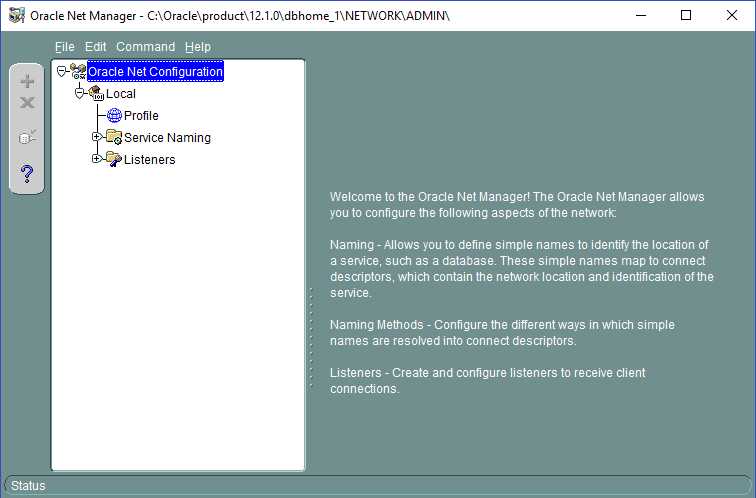Expand the Service Naming node

(96, 136)
